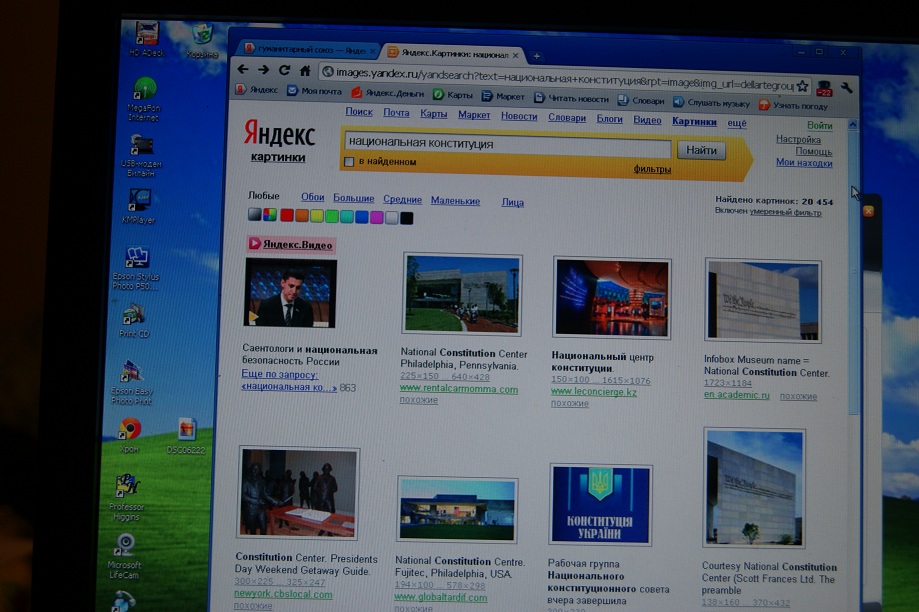
Task: Open the Яндекс.Деньги bookmark
Action: click(x=387, y=93)
